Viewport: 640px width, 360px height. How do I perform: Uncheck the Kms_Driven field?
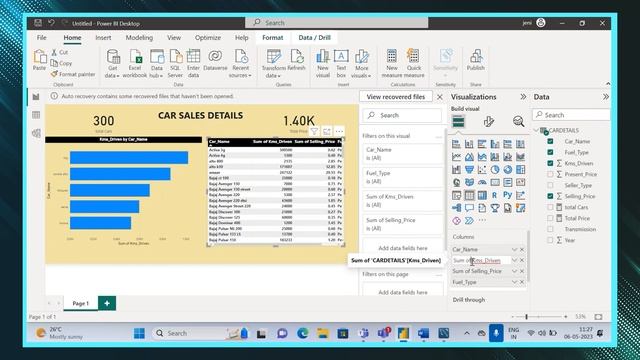coord(550,163)
